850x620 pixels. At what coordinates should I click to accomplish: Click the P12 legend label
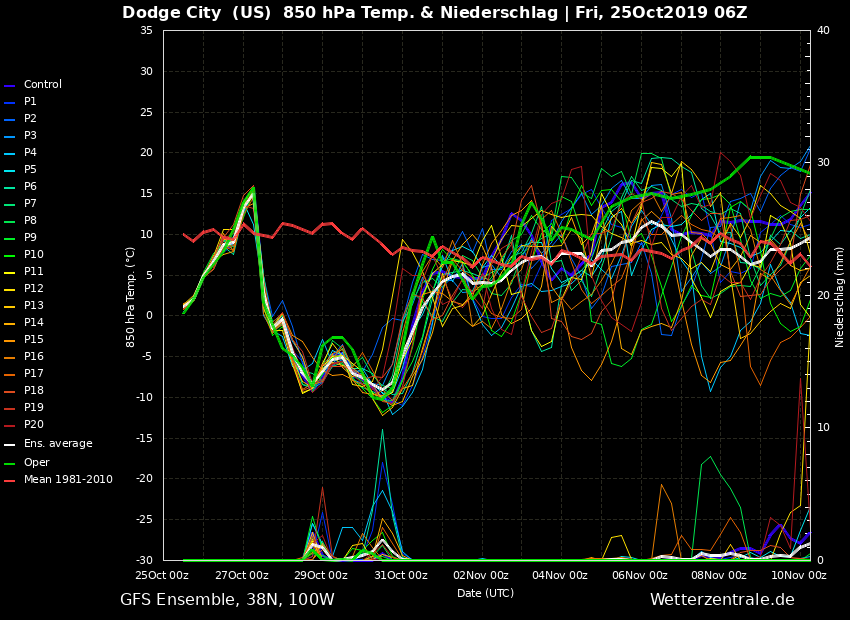[x=34, y=288]
